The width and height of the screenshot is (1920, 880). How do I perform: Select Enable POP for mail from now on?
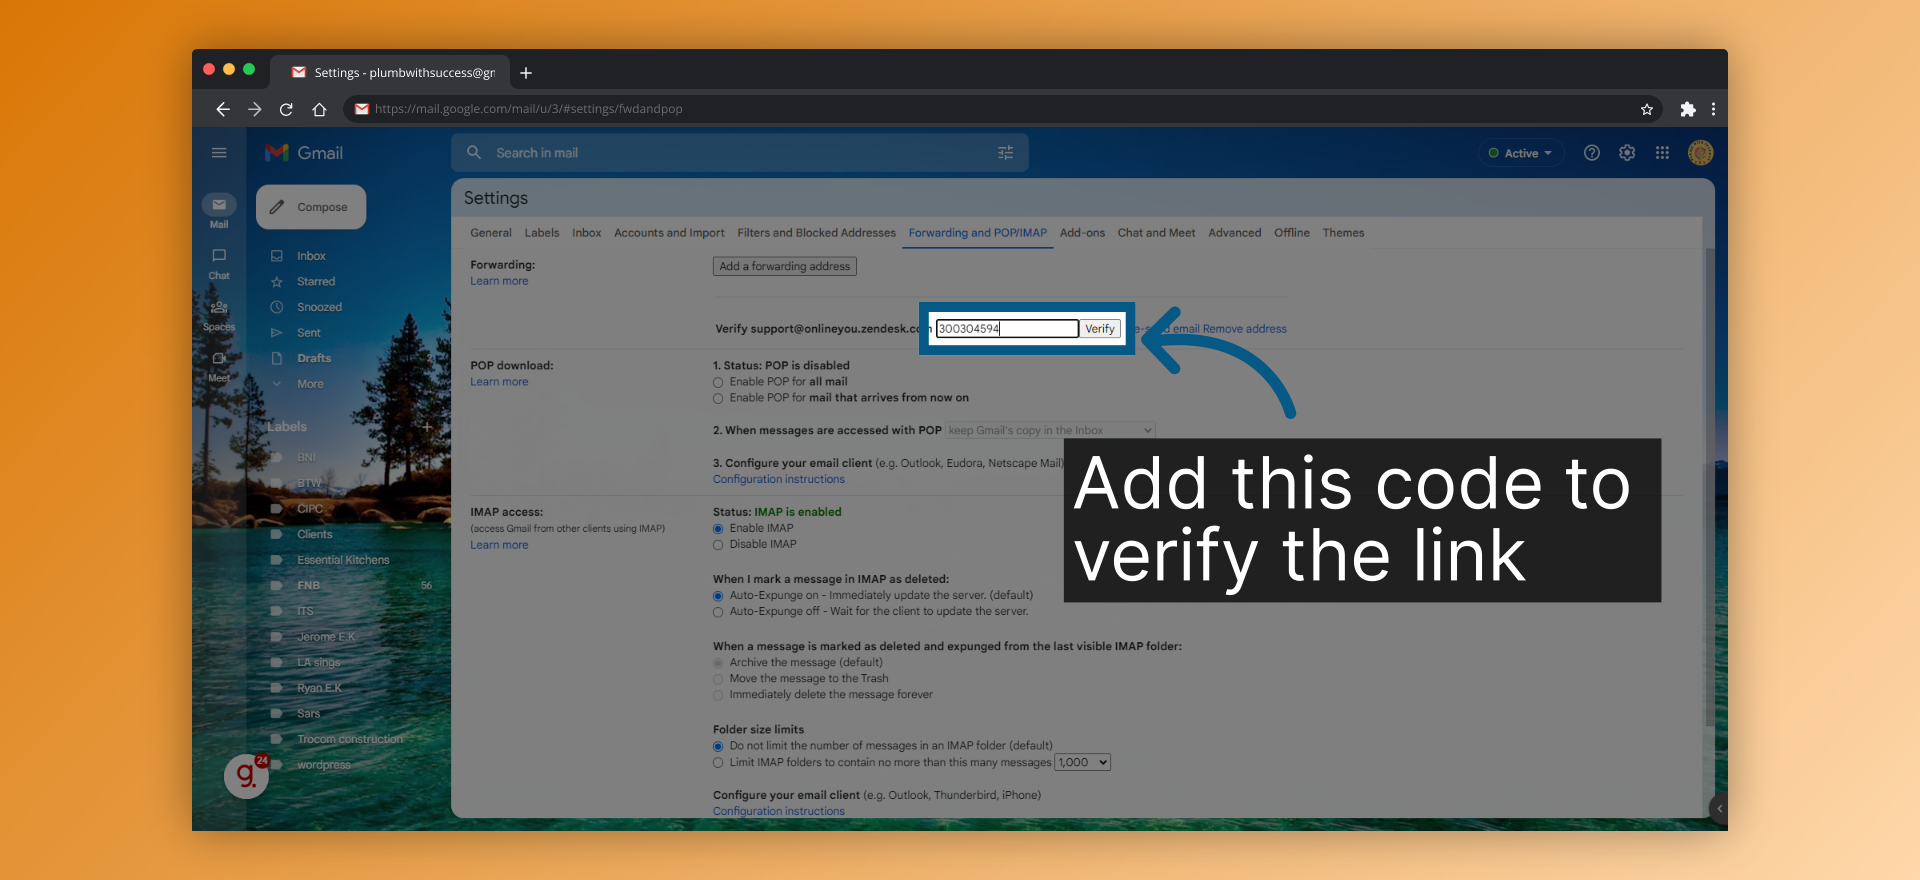point(718,398)
